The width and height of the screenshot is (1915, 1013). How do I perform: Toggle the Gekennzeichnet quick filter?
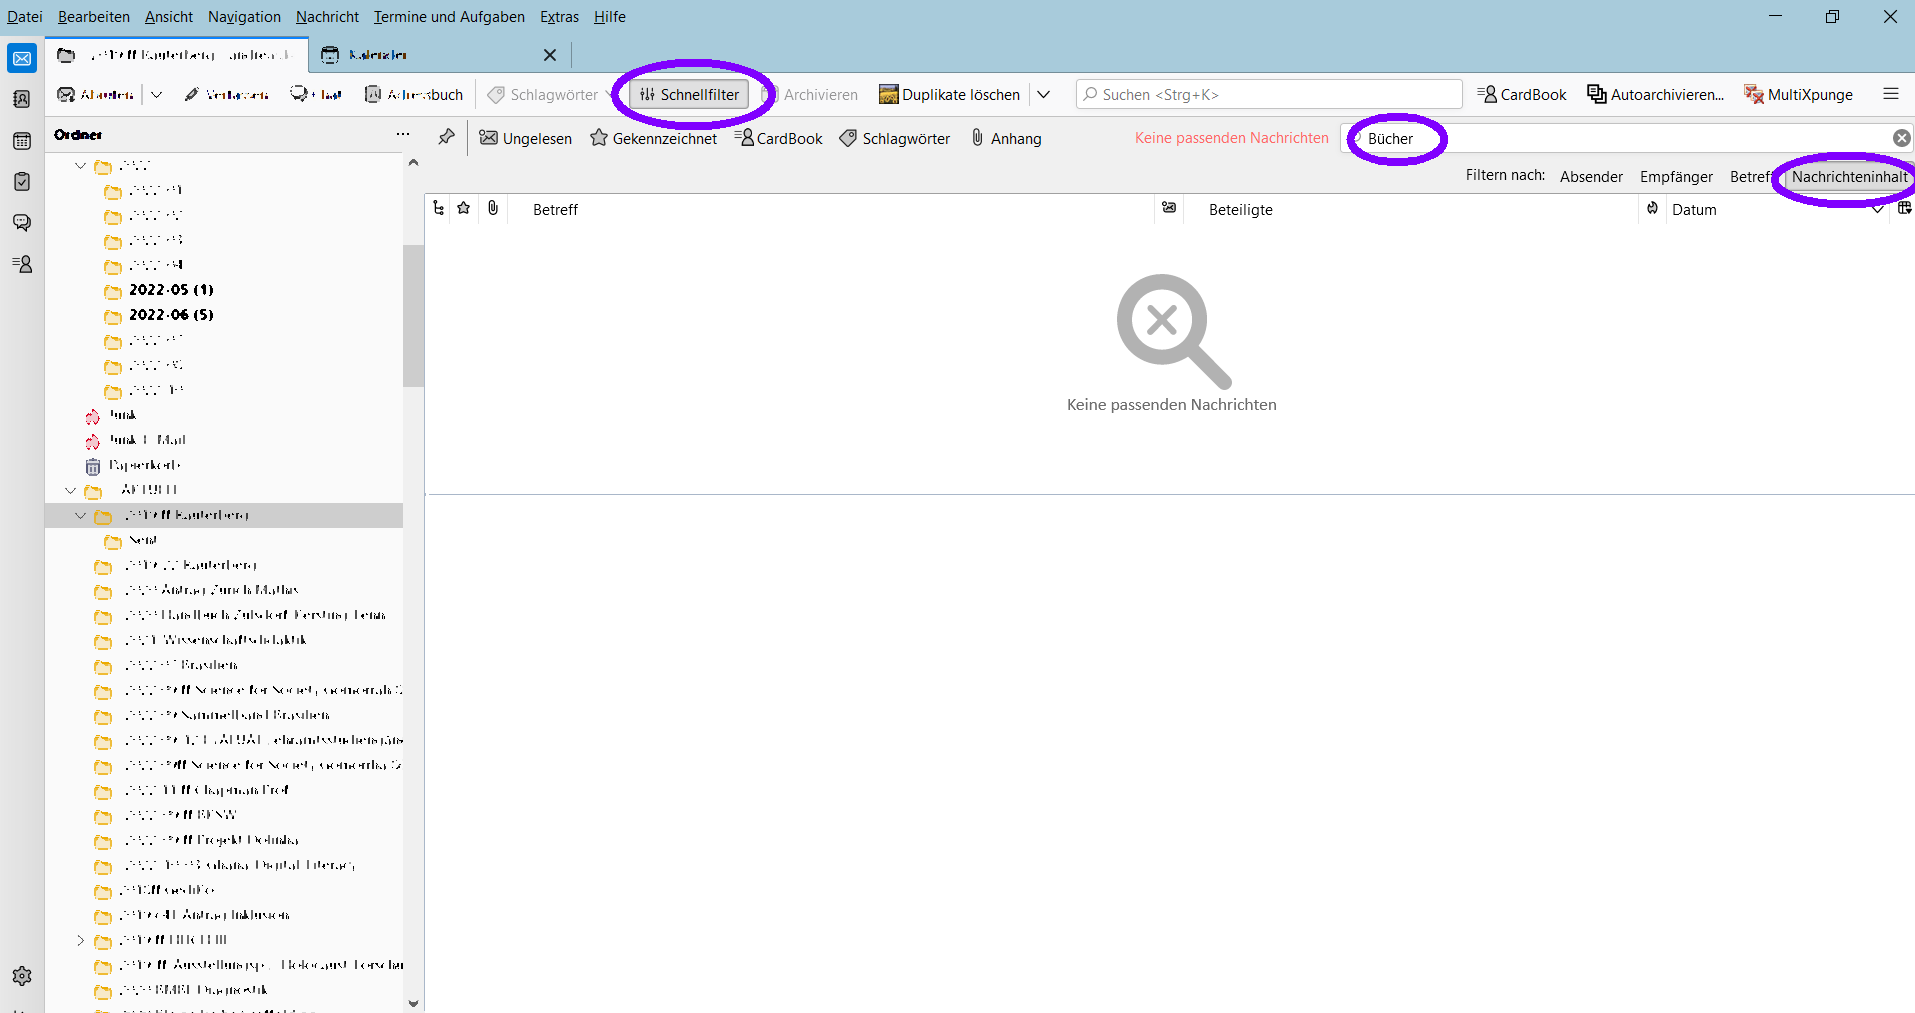(x=654, y=138)
